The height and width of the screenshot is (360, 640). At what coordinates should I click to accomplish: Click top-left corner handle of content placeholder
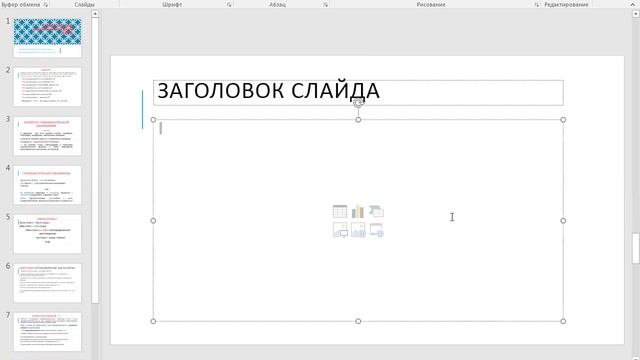153,120
